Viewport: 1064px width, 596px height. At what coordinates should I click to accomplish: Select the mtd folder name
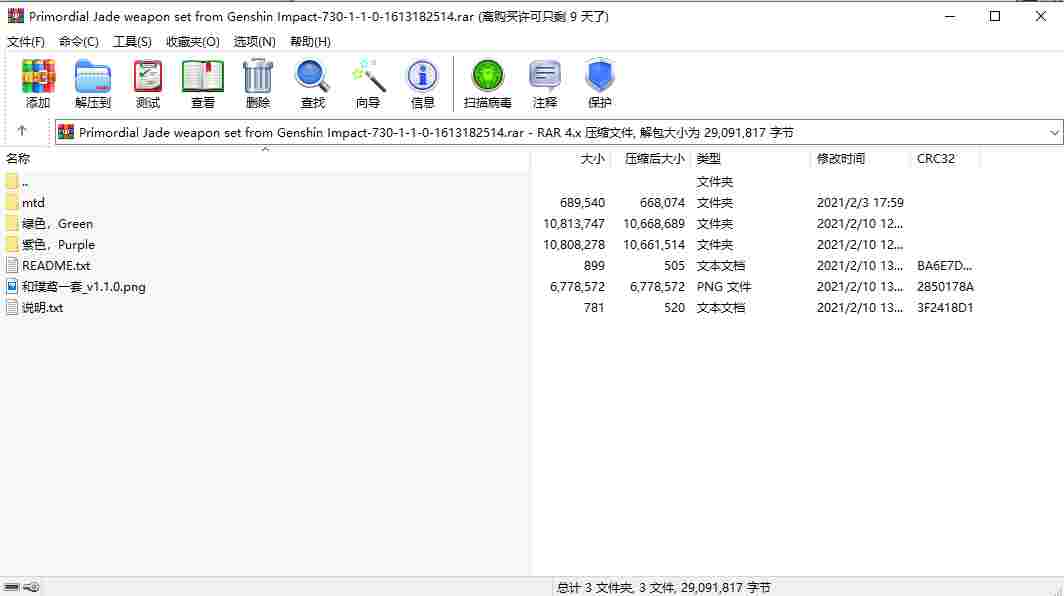pyautogui.click(x=33, y=202)
